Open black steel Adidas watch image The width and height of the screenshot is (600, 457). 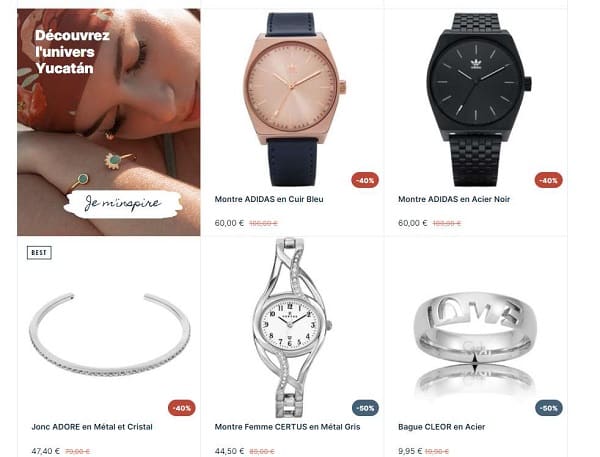(x=476, y=100)
